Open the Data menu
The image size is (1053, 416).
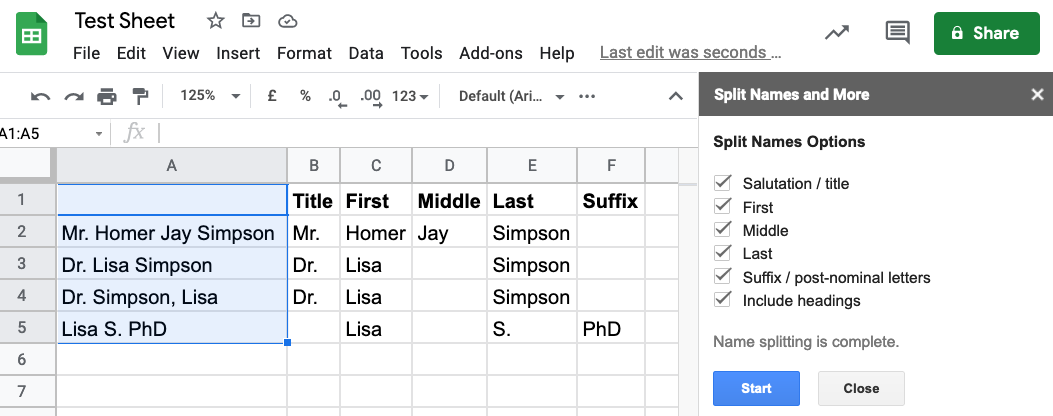click(x=366, y=53)
